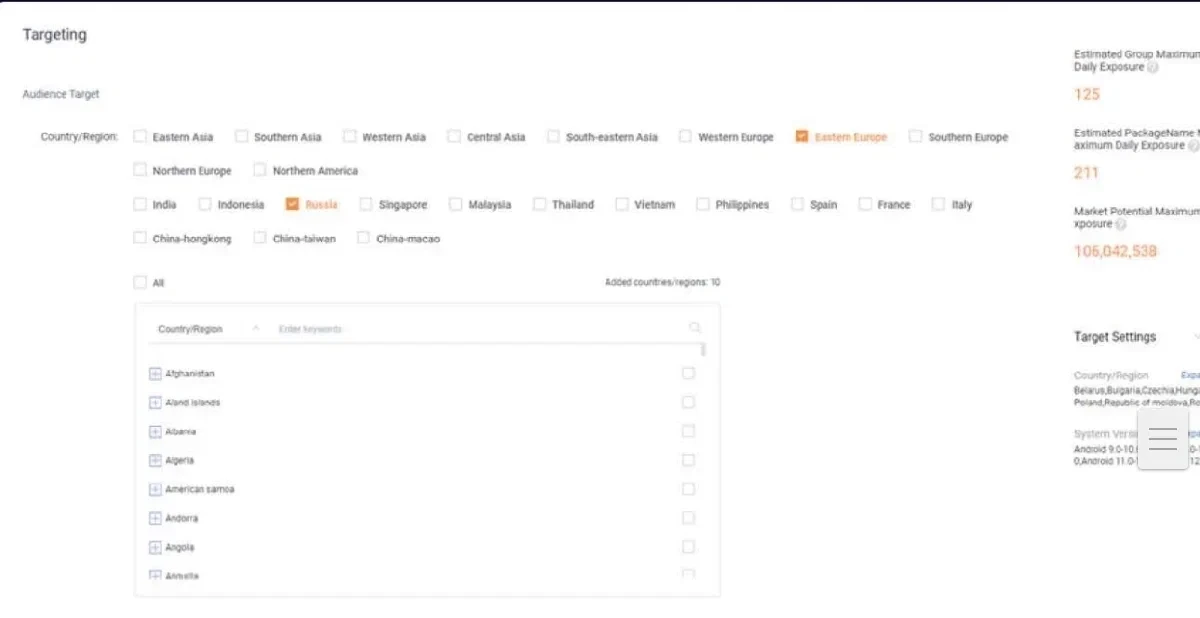This screenshot has height=618, width=1200.
Task: Check the All countries checkbox
Action: [140, 283]
